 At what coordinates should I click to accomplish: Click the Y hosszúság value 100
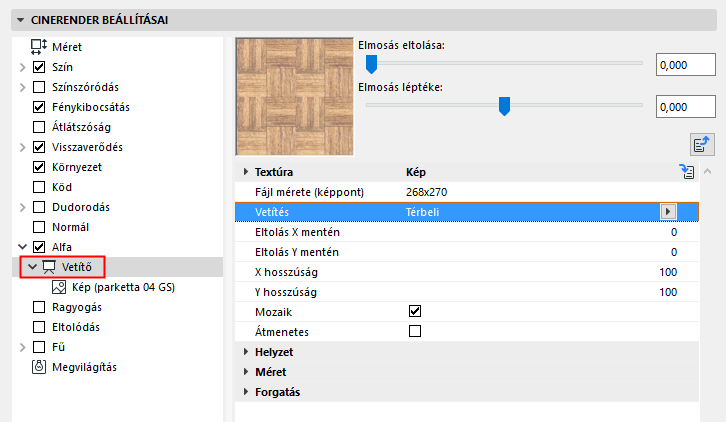click(668, 292)
